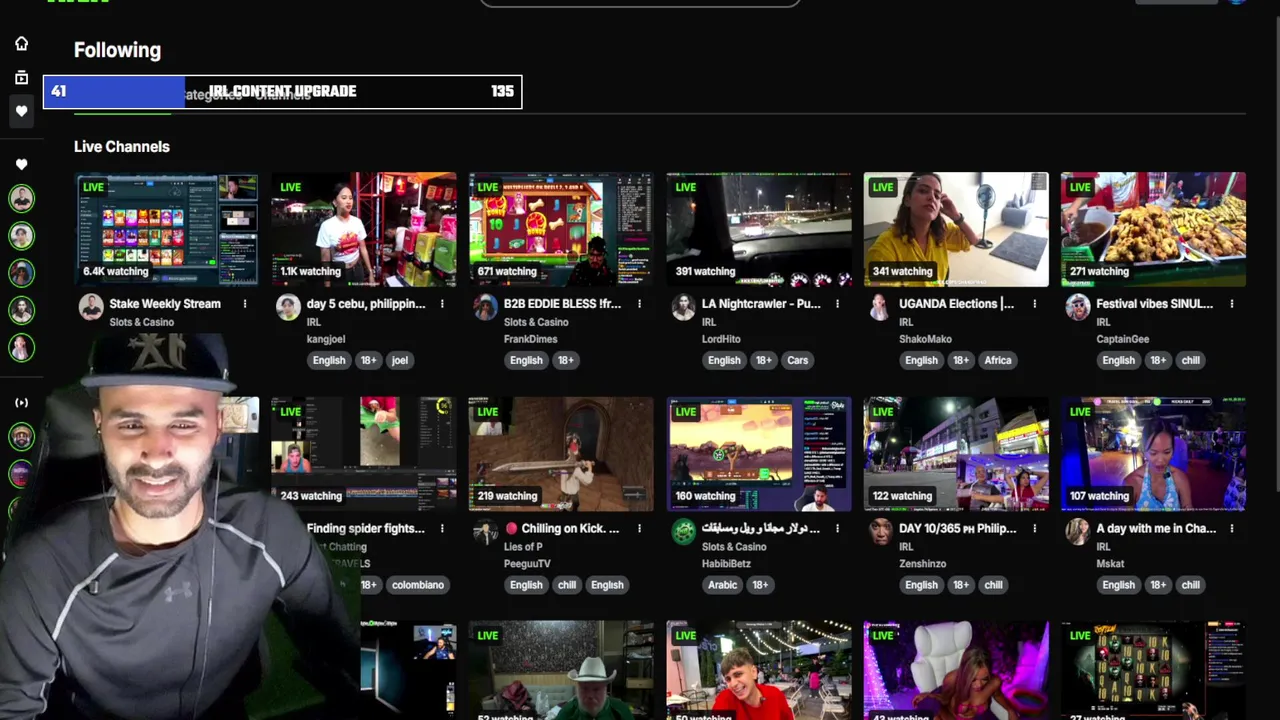This screenshot has height=720, width=1280.
Task: Click the 'English' tag under Mskat stream
Action: click(x=1119, y=585)
